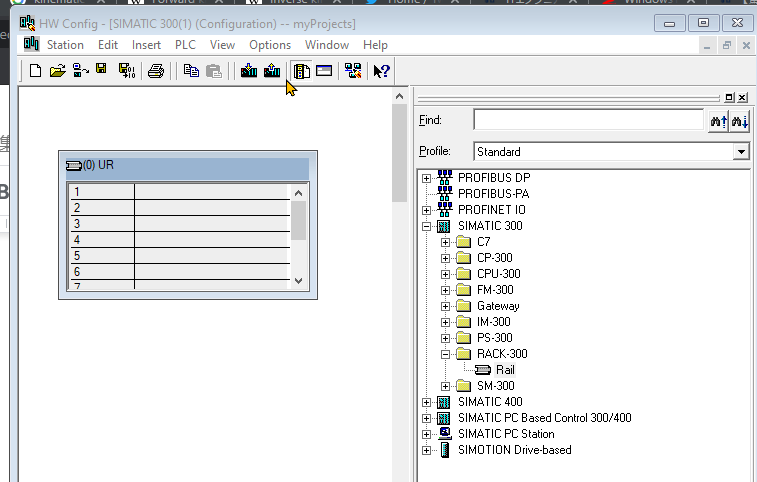Click the Find input field
Image resolution: width=757 pixels, height=482 pixels.
coord(588,120)
